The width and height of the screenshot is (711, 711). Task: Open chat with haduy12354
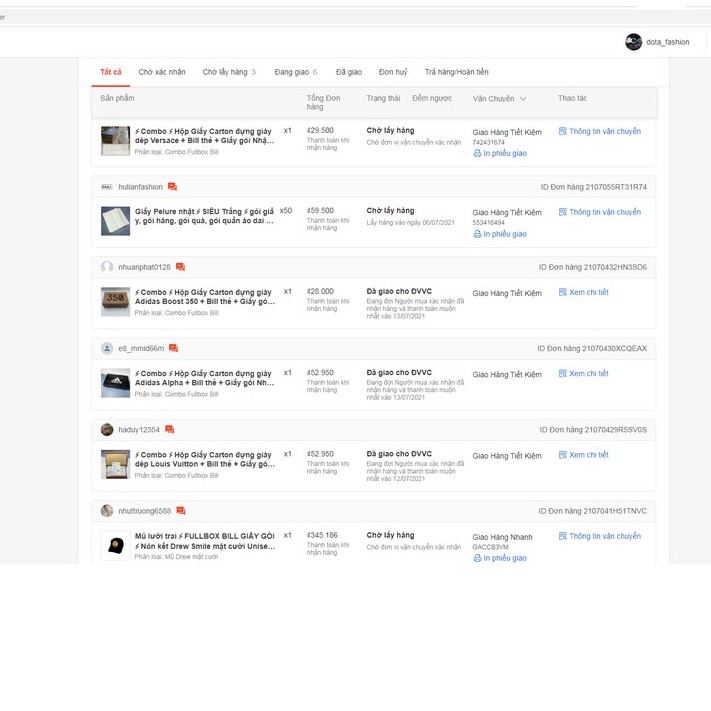pos(169,430)
